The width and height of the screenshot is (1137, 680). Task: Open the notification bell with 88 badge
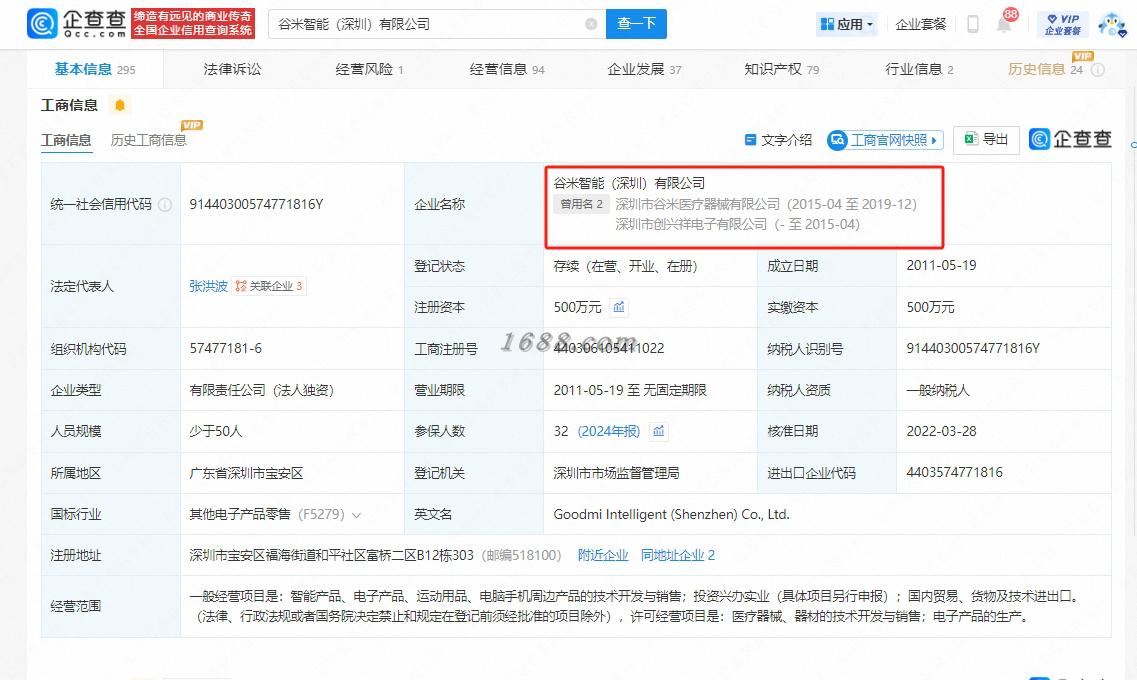1005,22
